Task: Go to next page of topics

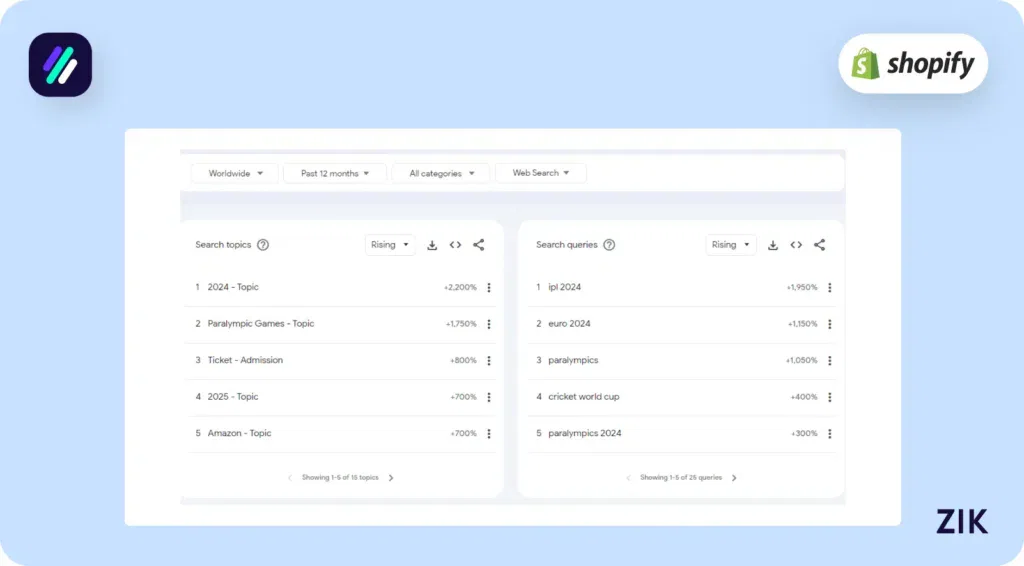Action: pyautogui.click(x=391, y=478)
